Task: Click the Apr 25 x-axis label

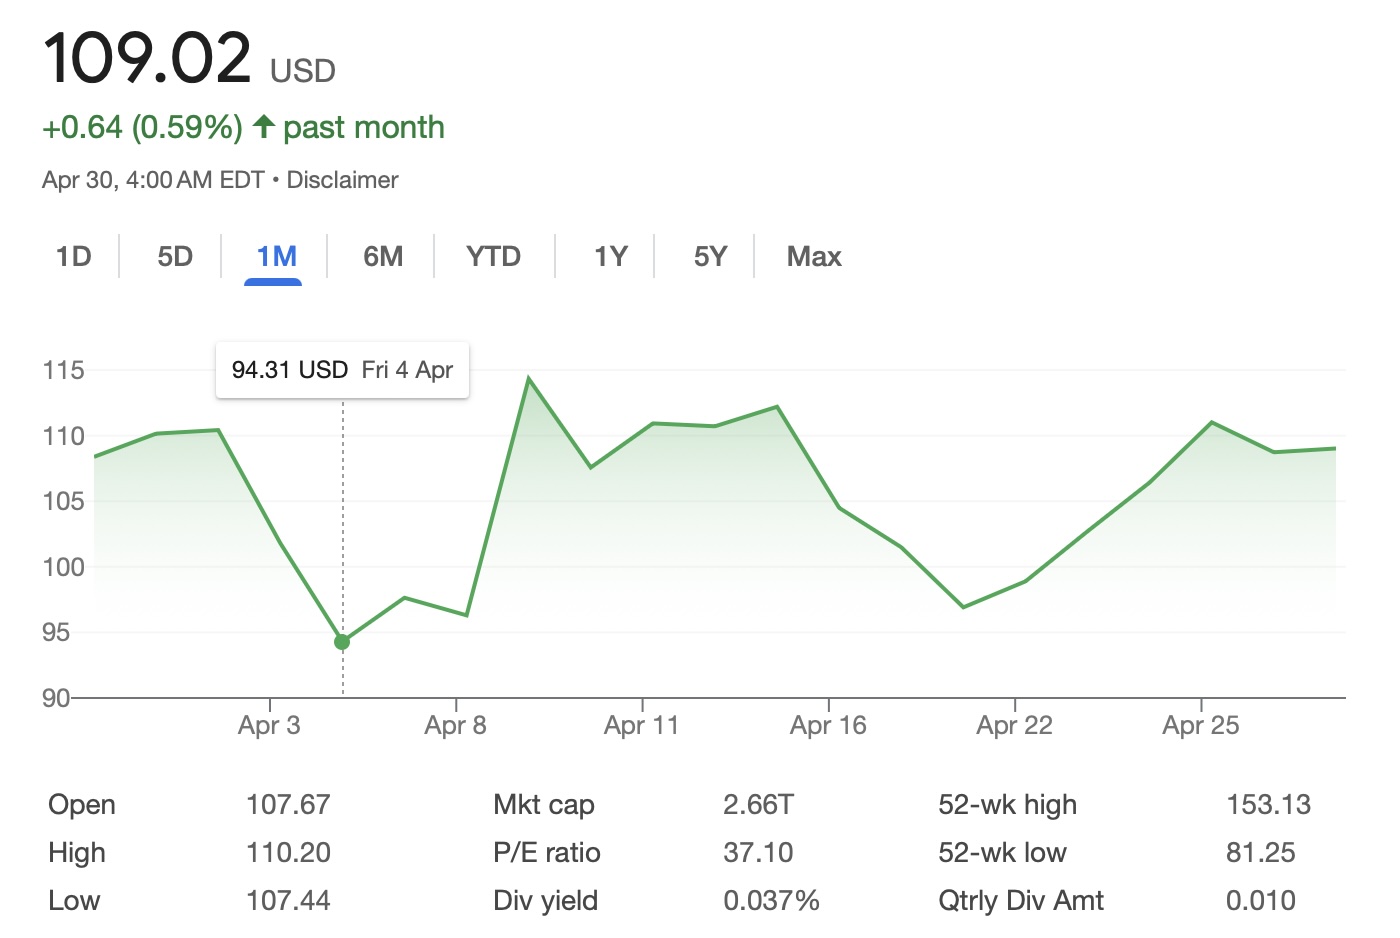Action: [1200, 725]
